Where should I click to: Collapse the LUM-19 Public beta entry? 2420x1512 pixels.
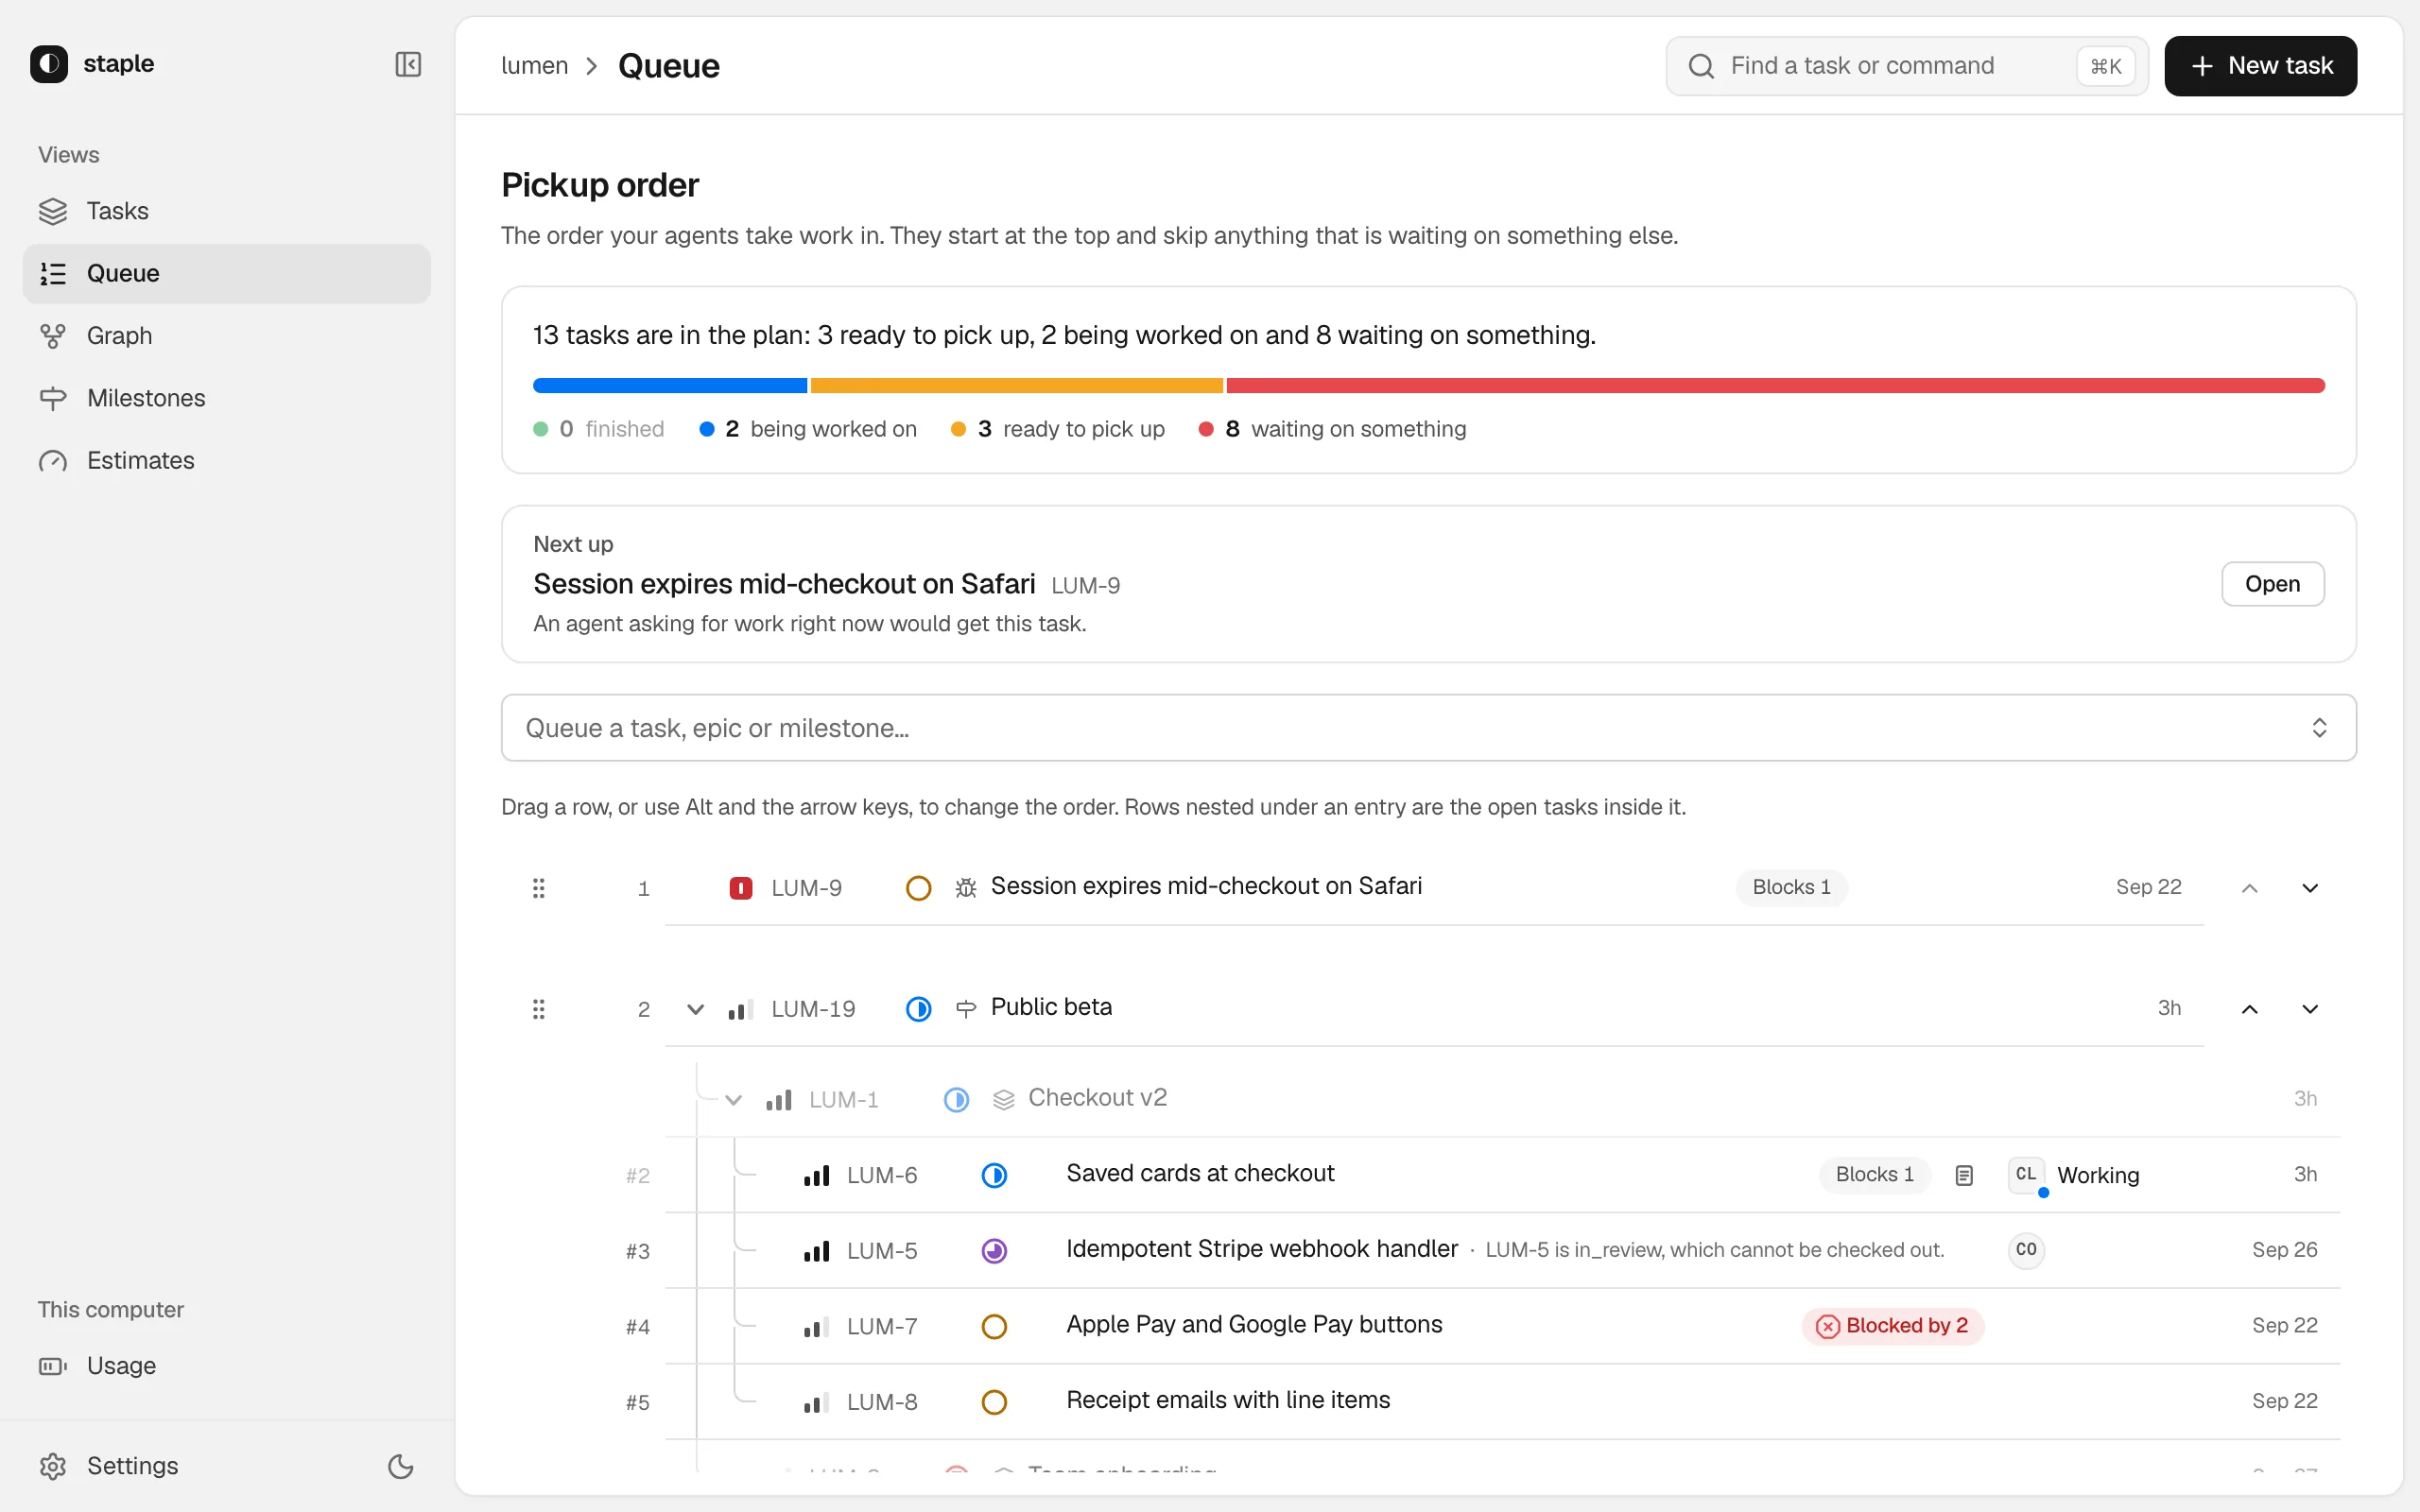(x=695, y=1009)
